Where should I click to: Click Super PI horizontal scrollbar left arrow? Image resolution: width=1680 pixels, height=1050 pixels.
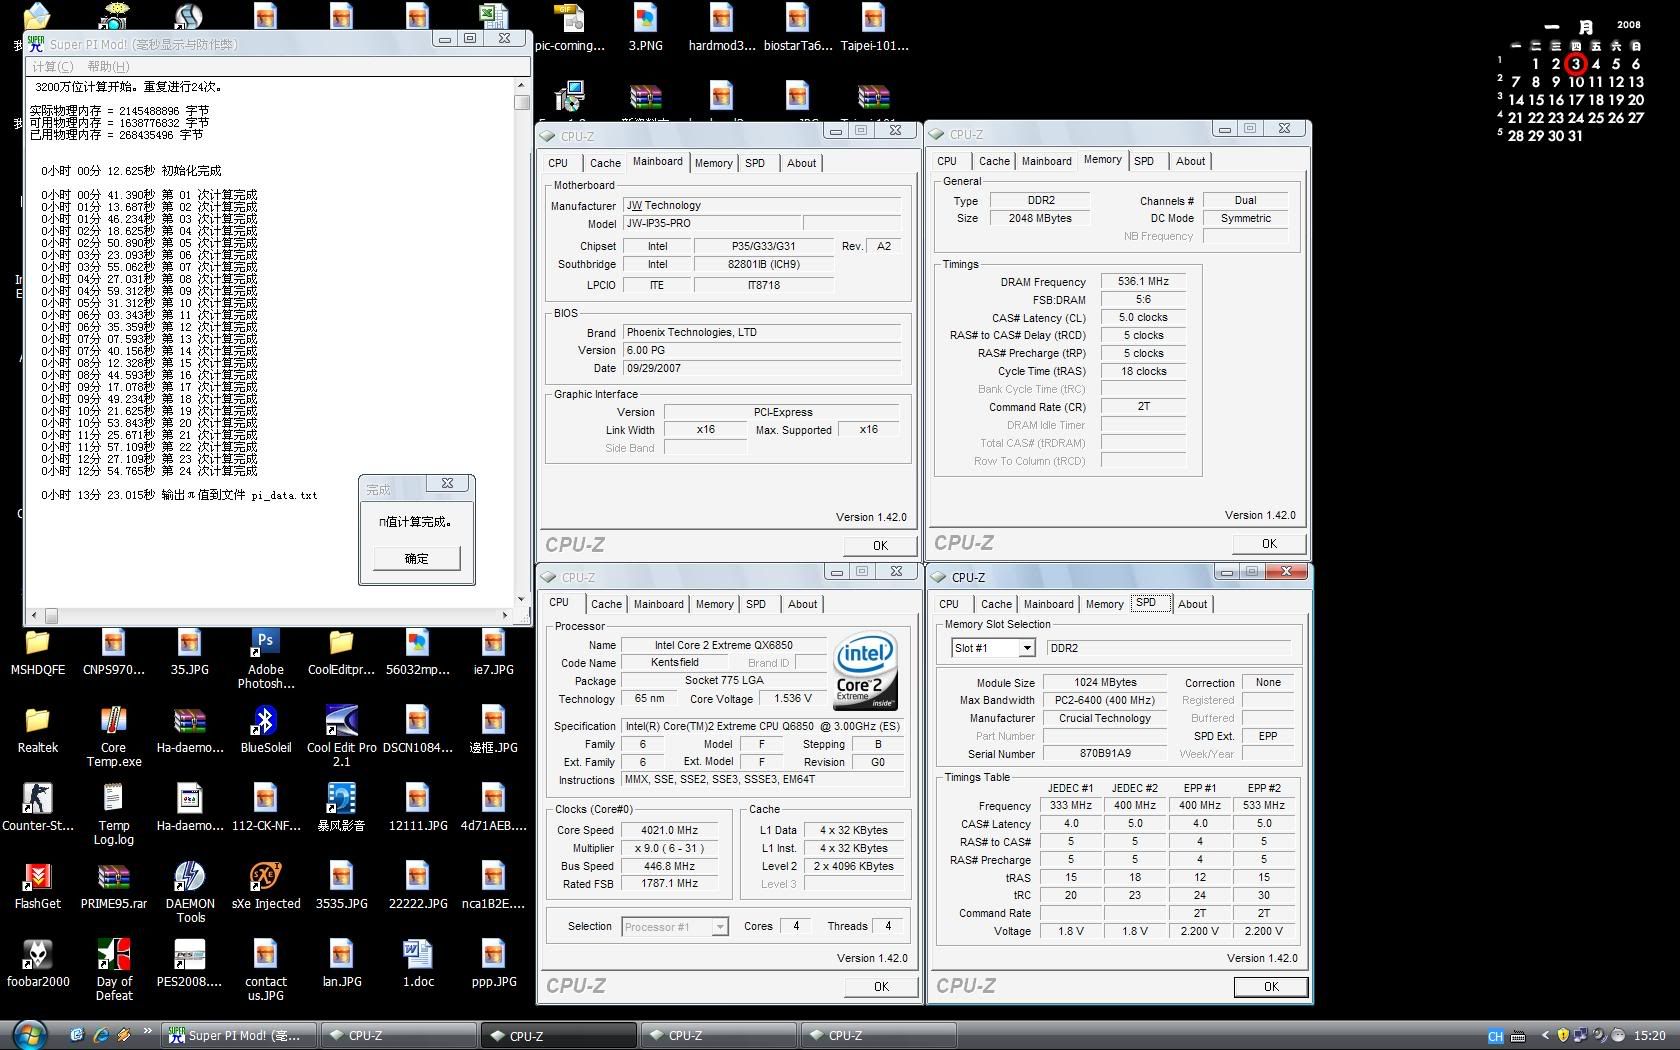tap(35, 616)
